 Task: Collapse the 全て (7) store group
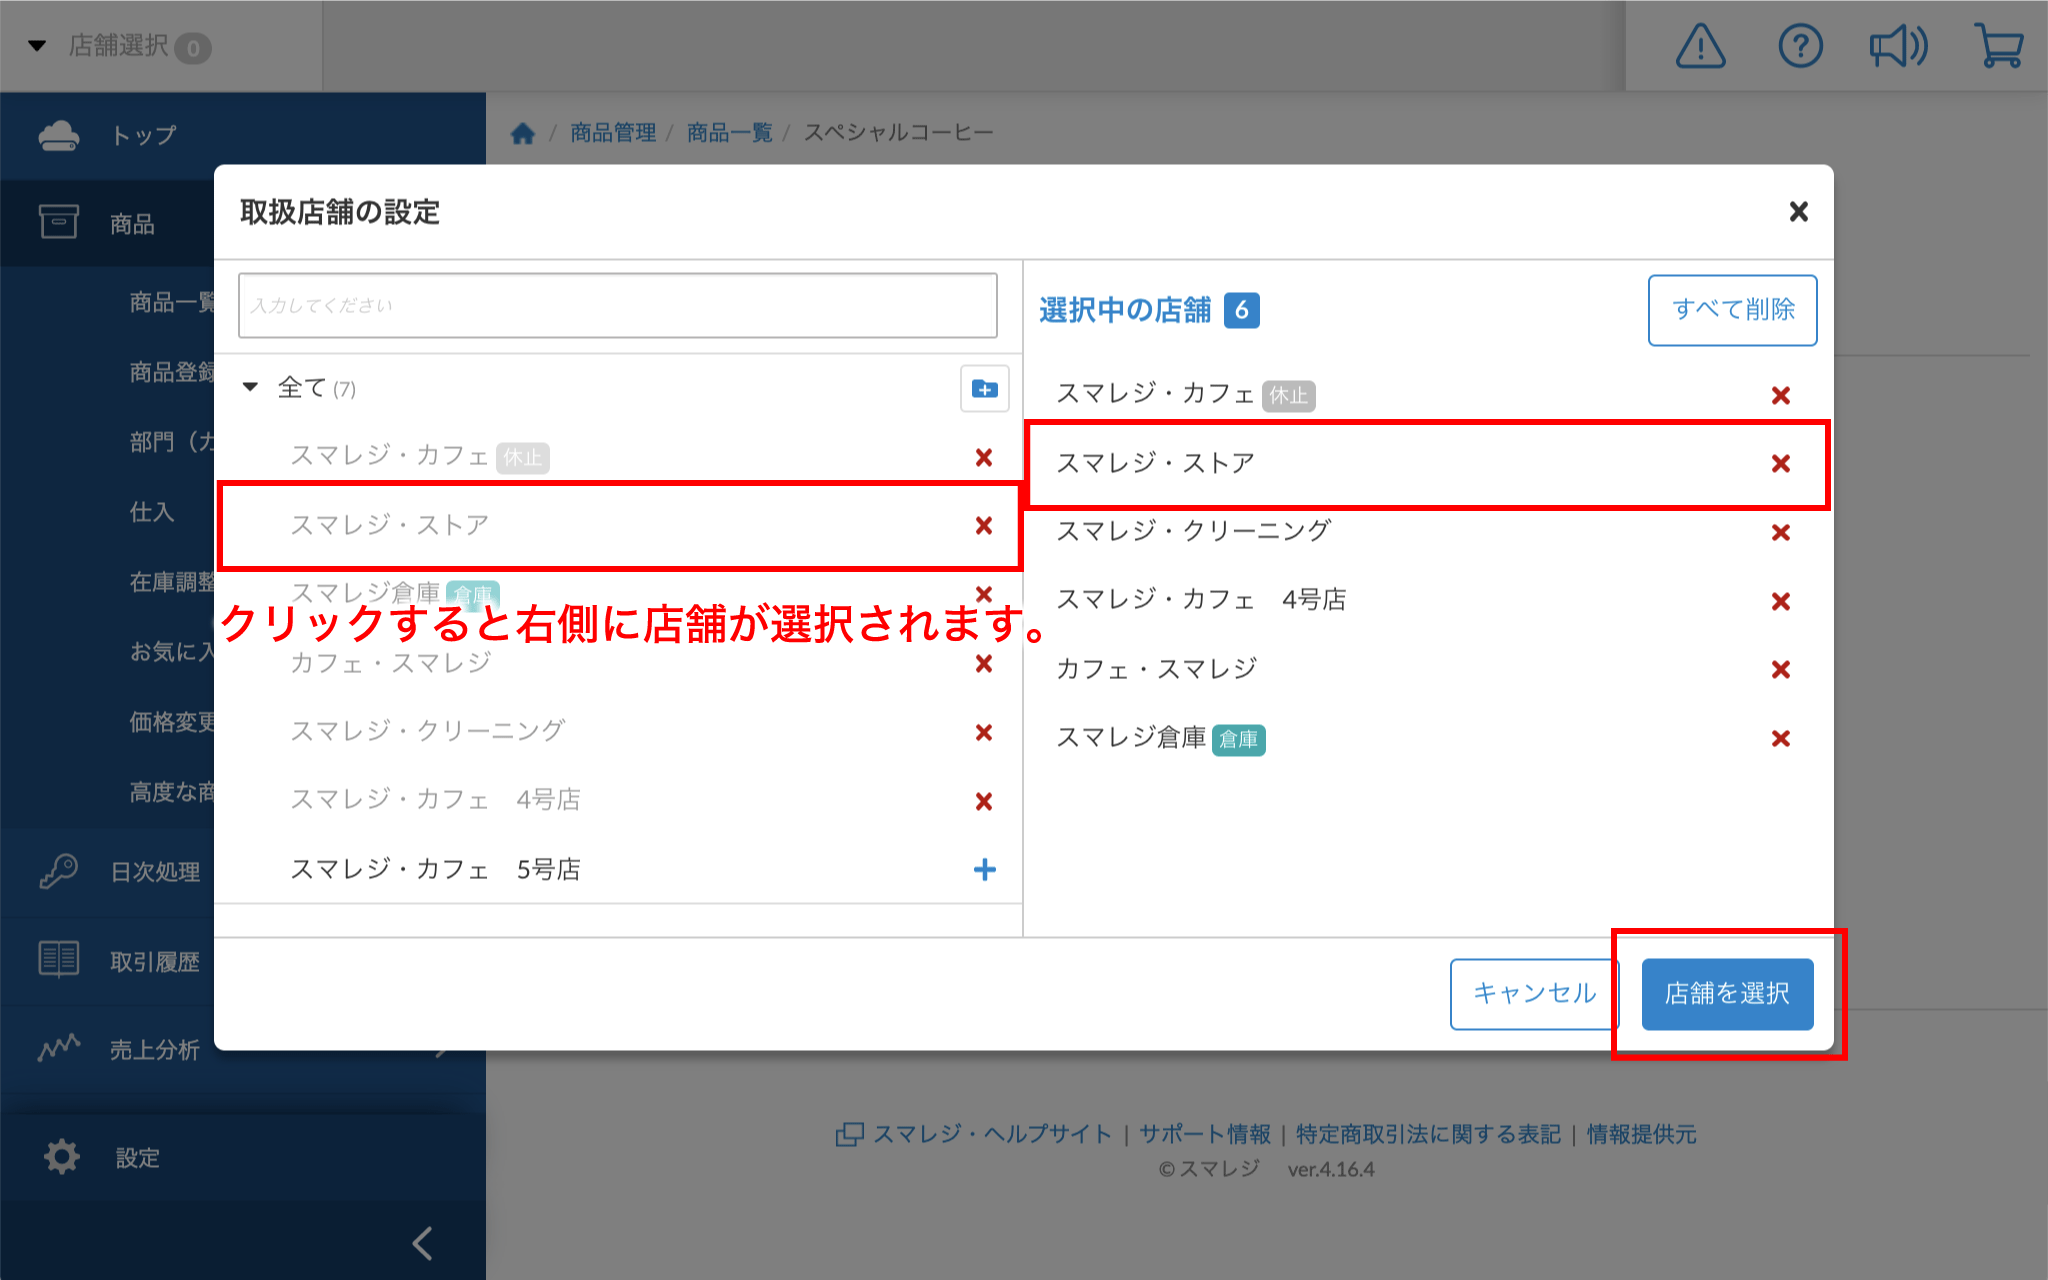pos(251,387)
